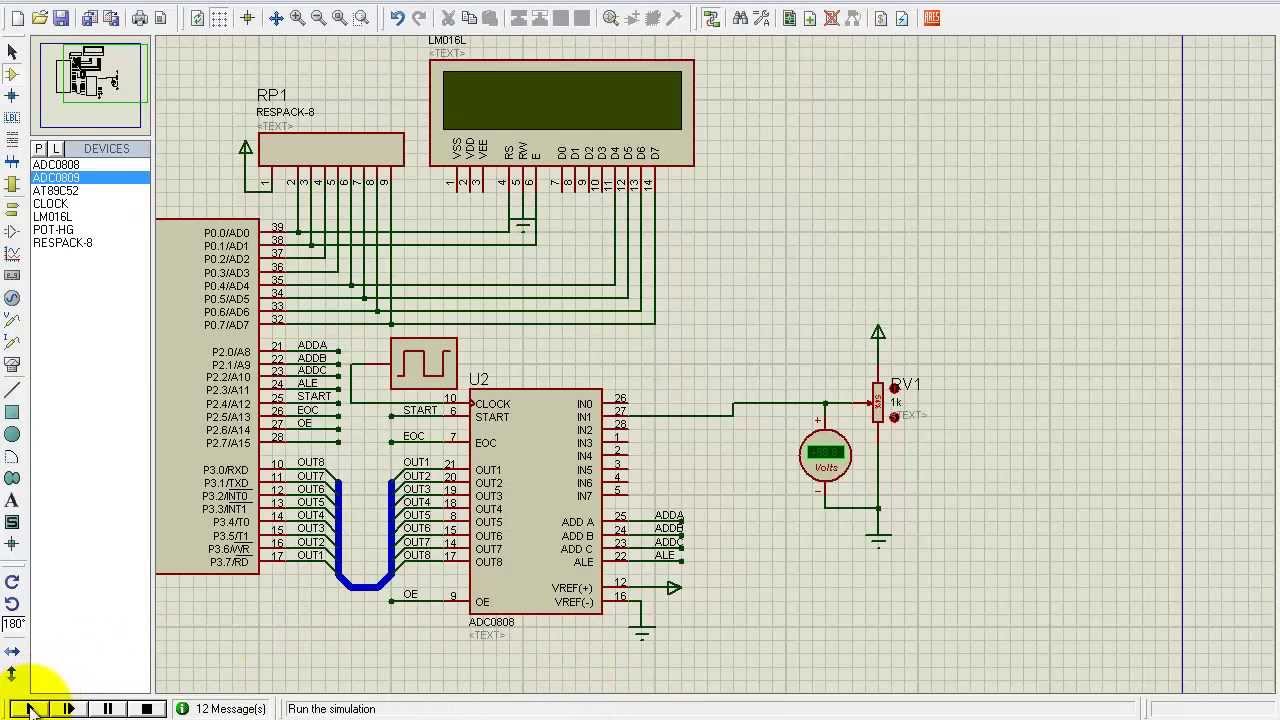Run electrical rules check
1280x720 pixels.
(x=903, y=18)
